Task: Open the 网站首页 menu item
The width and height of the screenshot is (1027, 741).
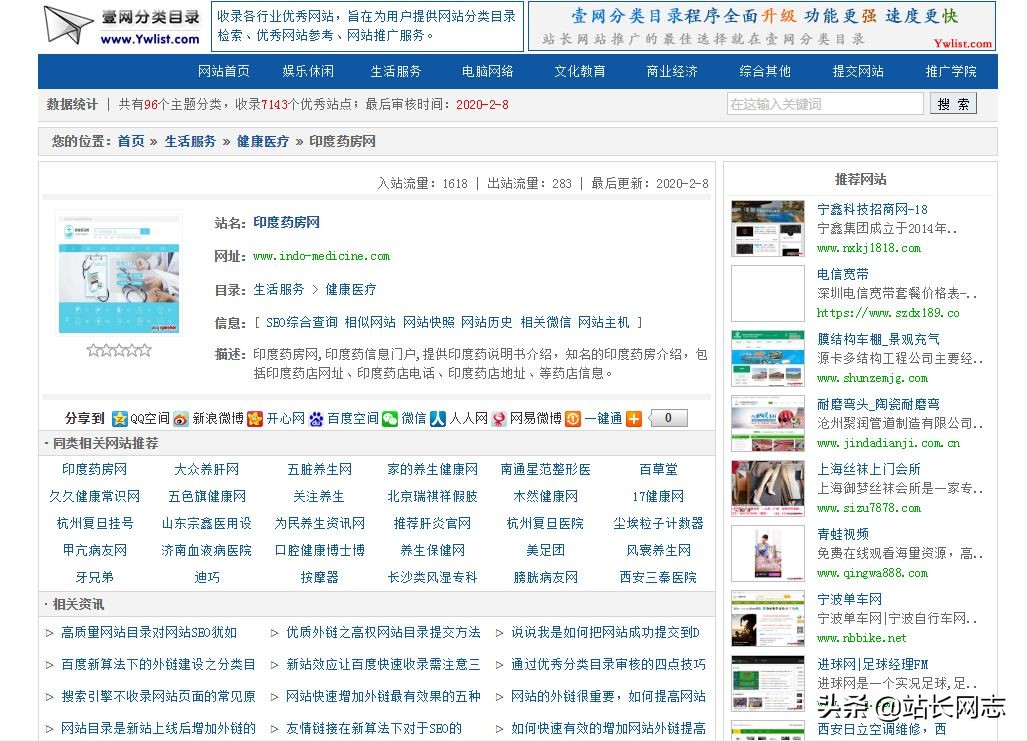Action: (x=223, y=71)
